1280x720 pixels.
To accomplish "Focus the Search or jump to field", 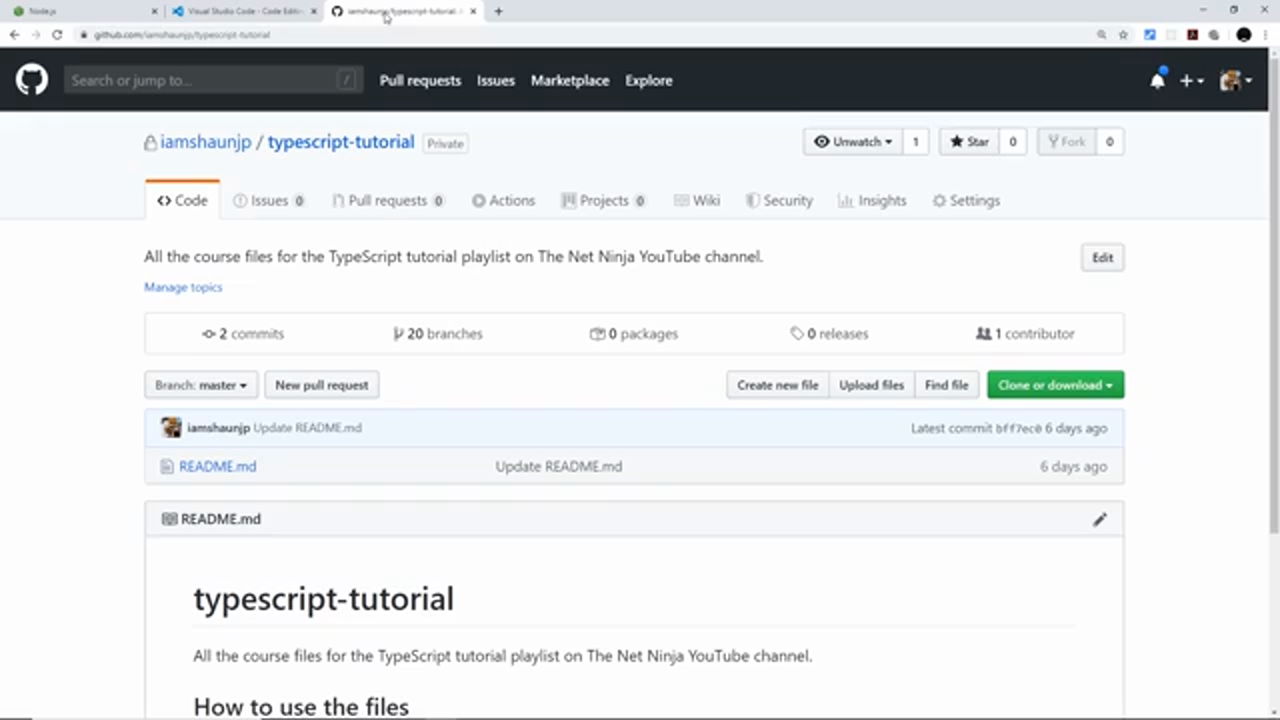I will (212, 80).
